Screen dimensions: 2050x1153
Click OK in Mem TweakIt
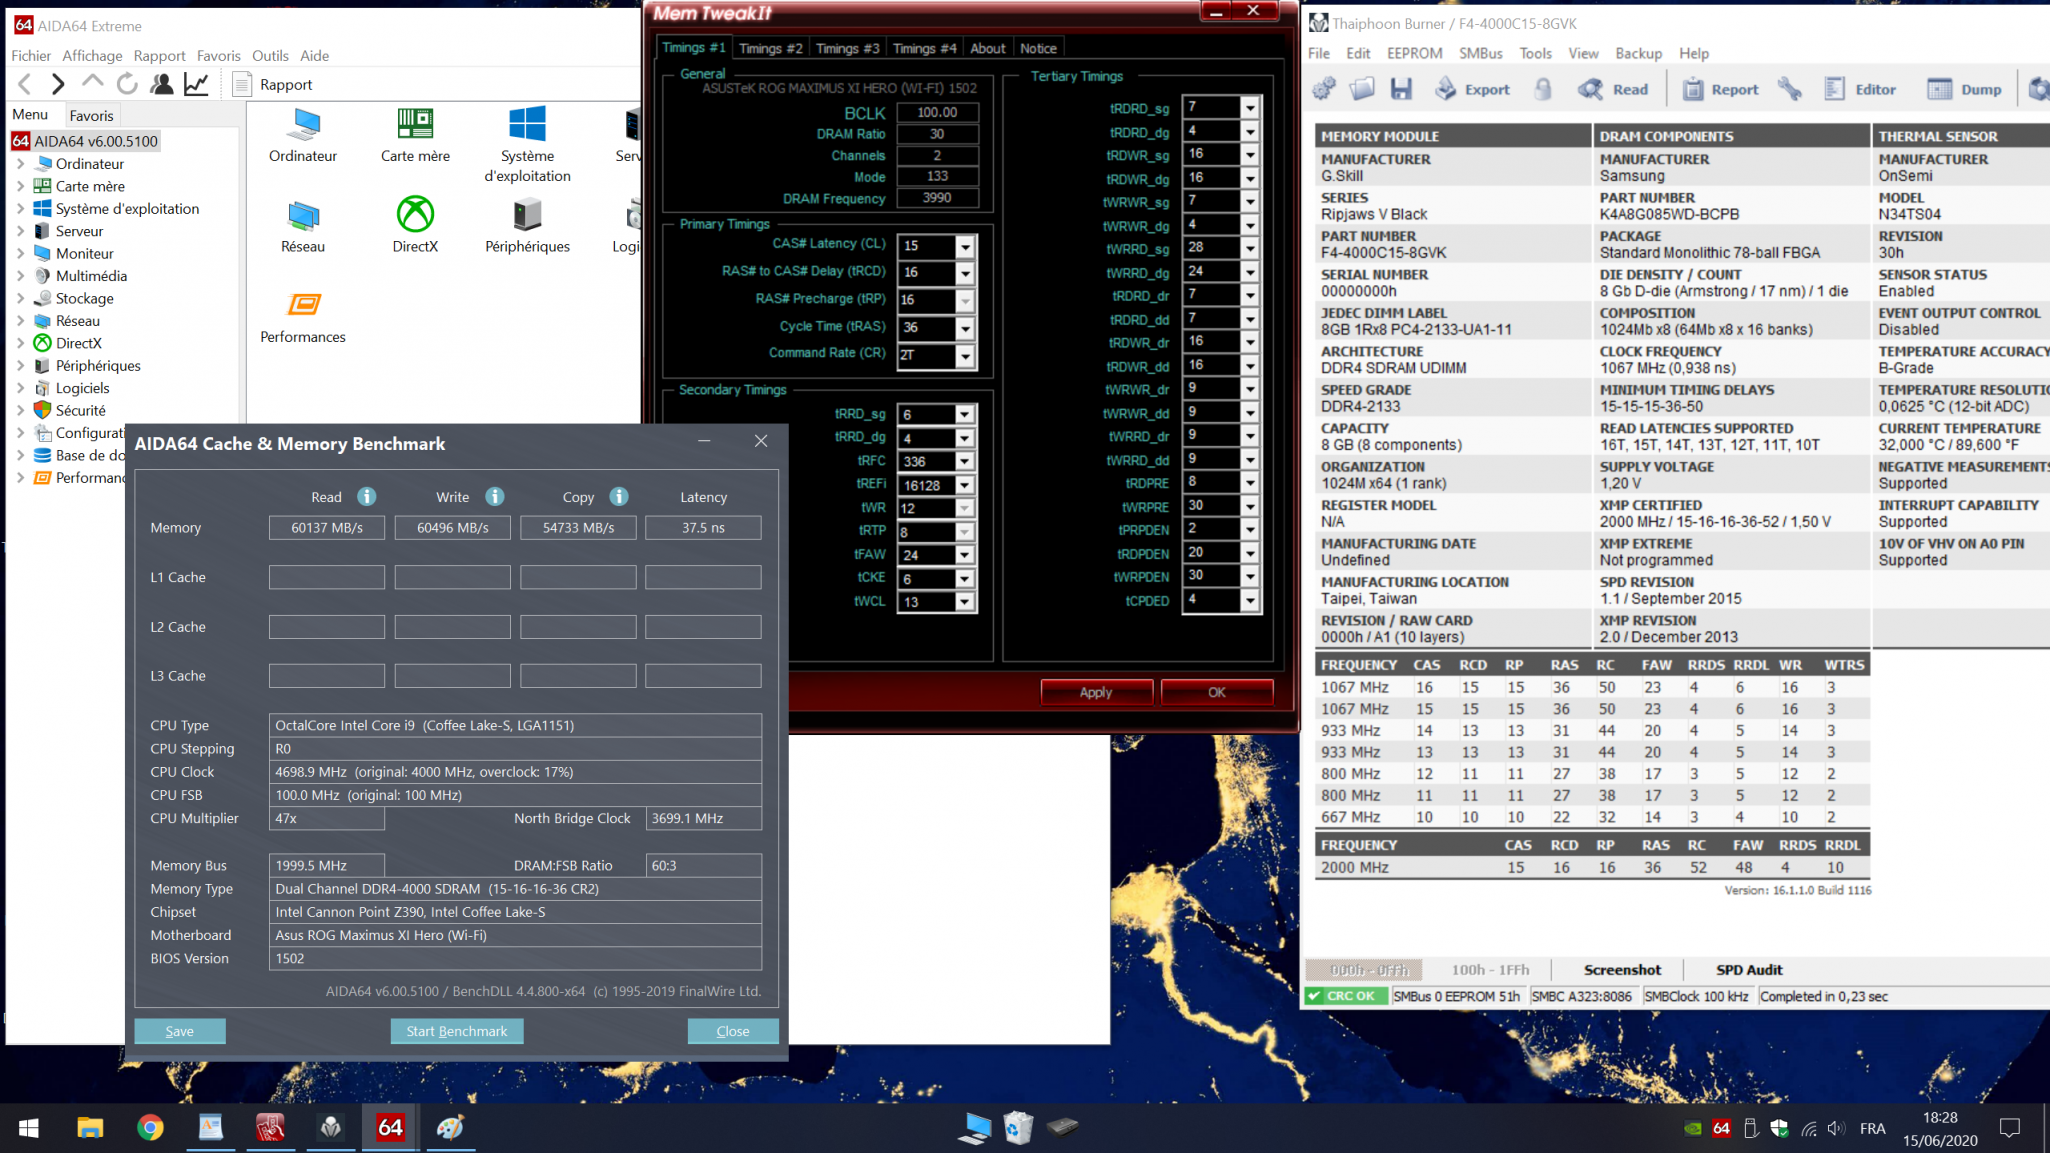[x=1216, y=692]
